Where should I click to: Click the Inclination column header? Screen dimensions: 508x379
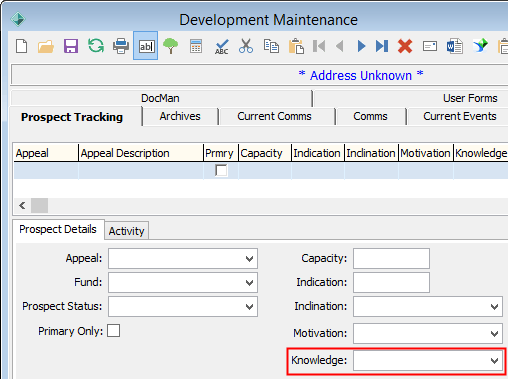[x=371, y=153]
